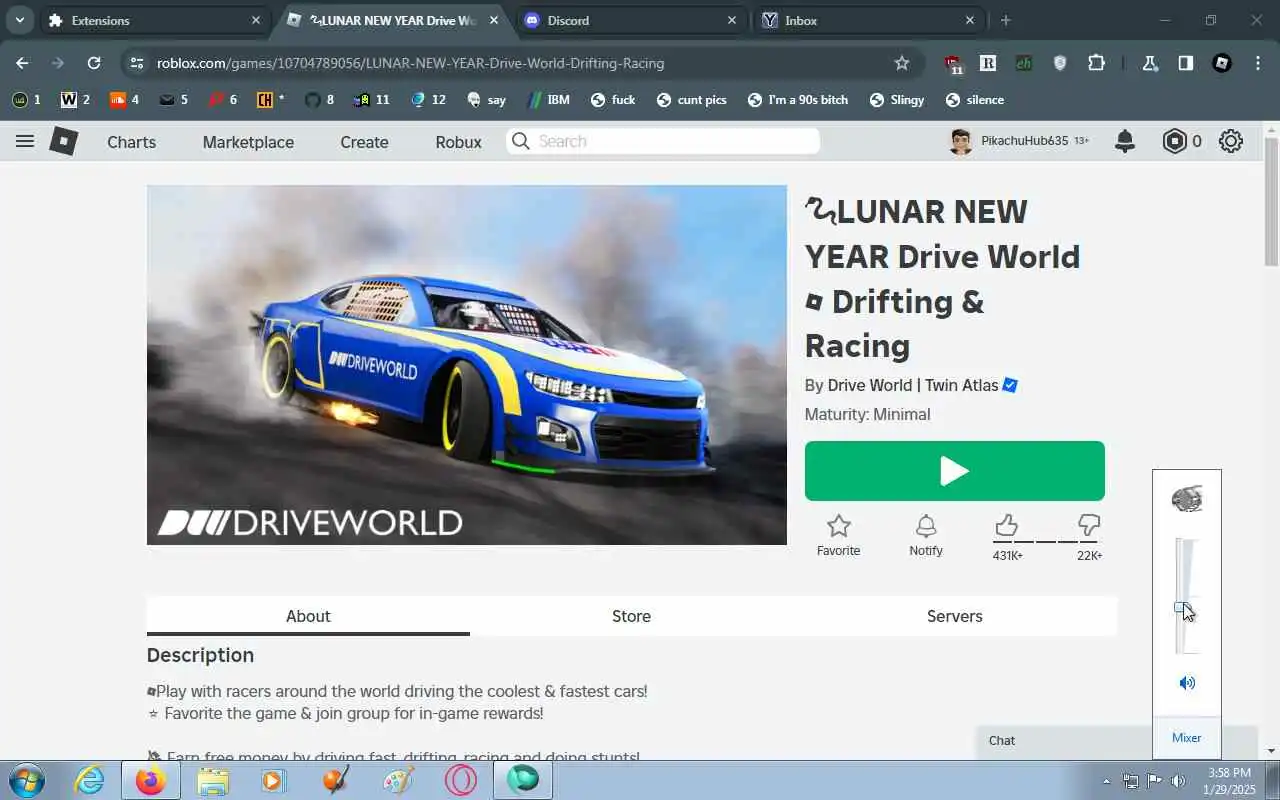Open the Roblox hamburger navigation menu
This screenshot has height=800, width=1280.
(25, 141)
